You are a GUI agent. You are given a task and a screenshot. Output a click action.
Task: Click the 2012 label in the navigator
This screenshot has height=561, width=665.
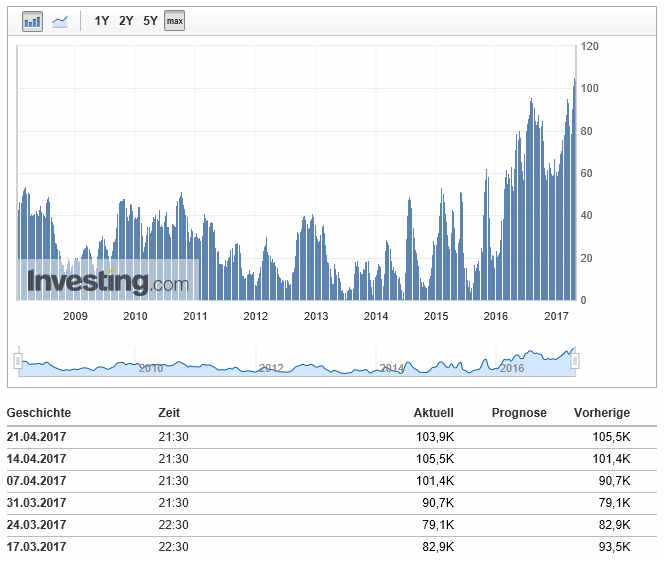(x=271, y=368)
